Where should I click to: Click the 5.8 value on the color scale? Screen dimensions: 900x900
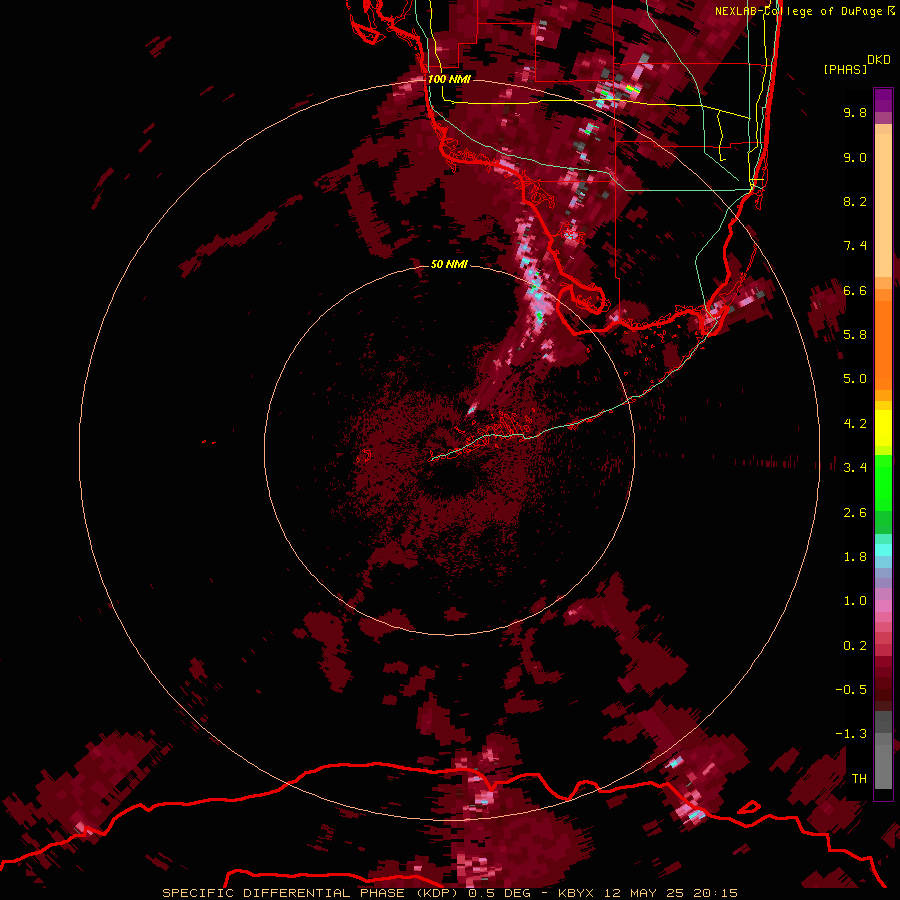click(x=855, y=335)
